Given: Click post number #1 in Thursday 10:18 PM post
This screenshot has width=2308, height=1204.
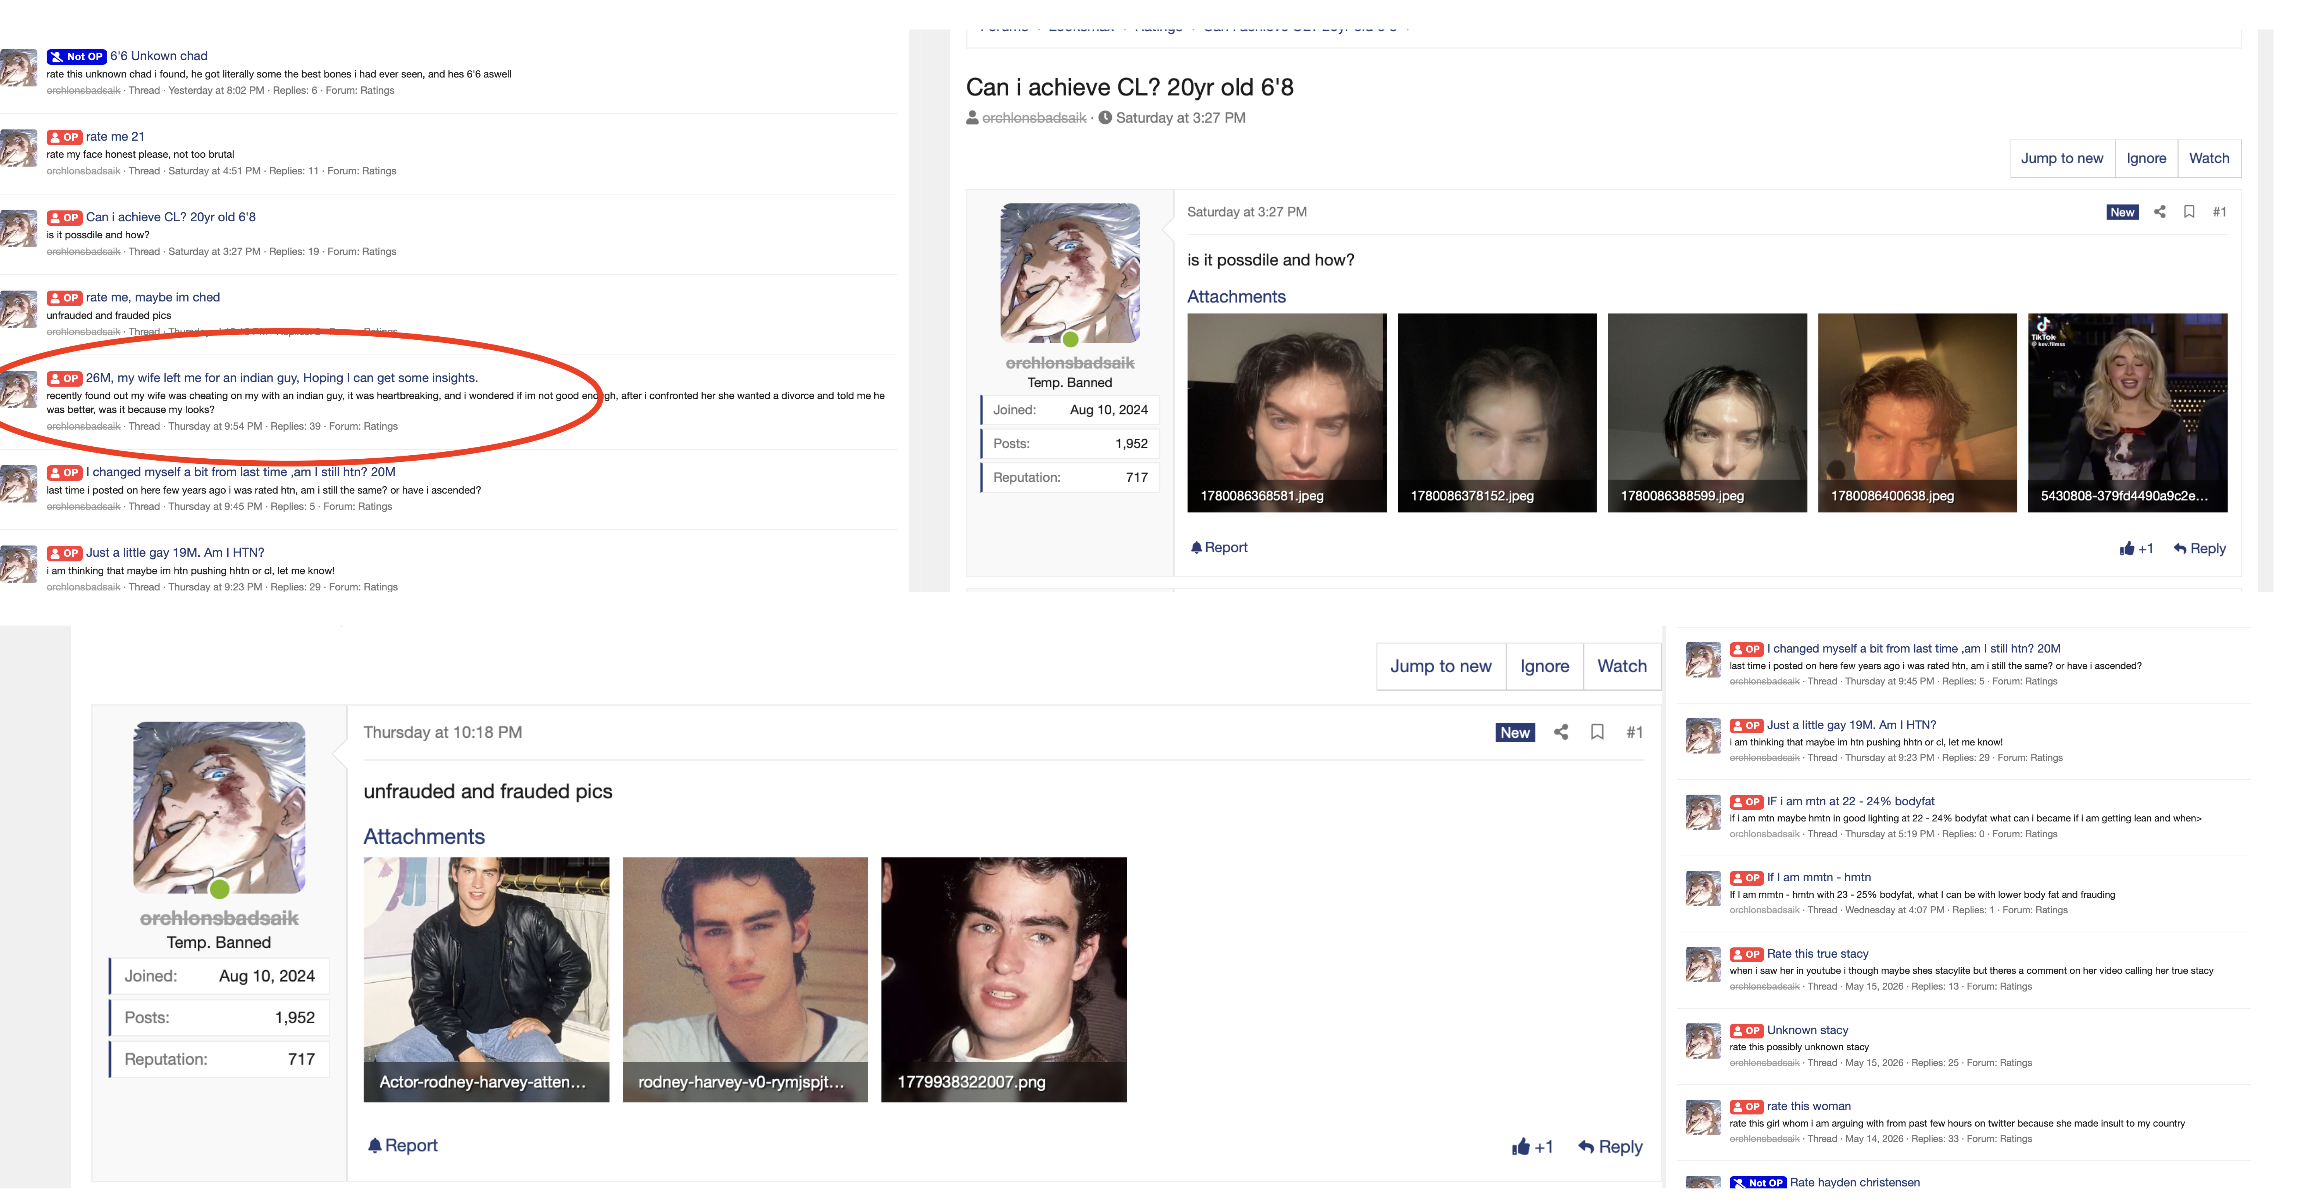Looking at the screenshot, I should [1635, 732].
